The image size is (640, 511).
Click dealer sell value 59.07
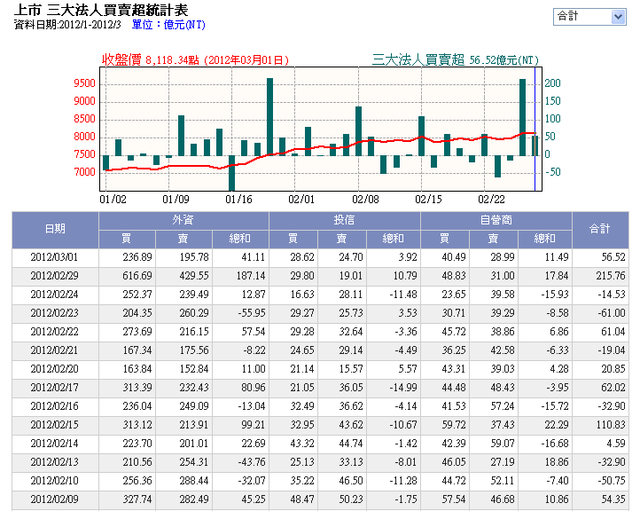pyautogui.click(x=502, y=443)
